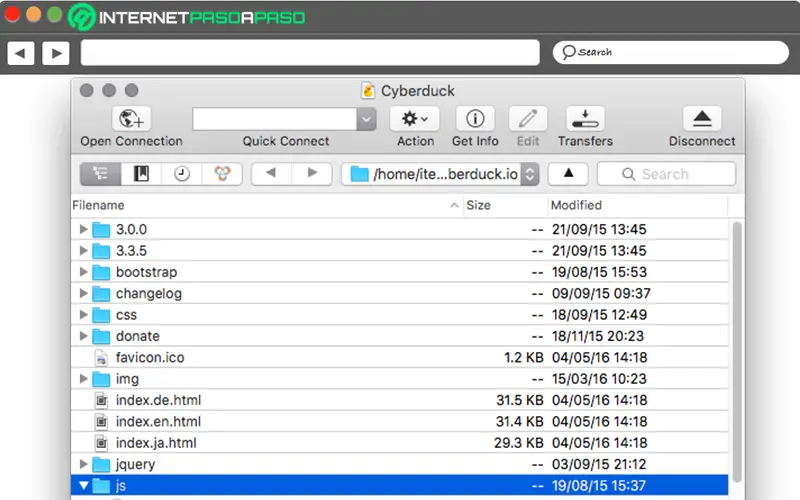
Task: Go back in Cyberduck folder history
Action: 271,173
